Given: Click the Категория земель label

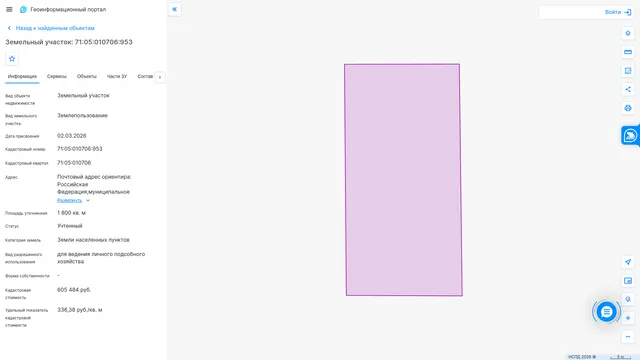Looking at the screenshot, I should coord(23,240).
